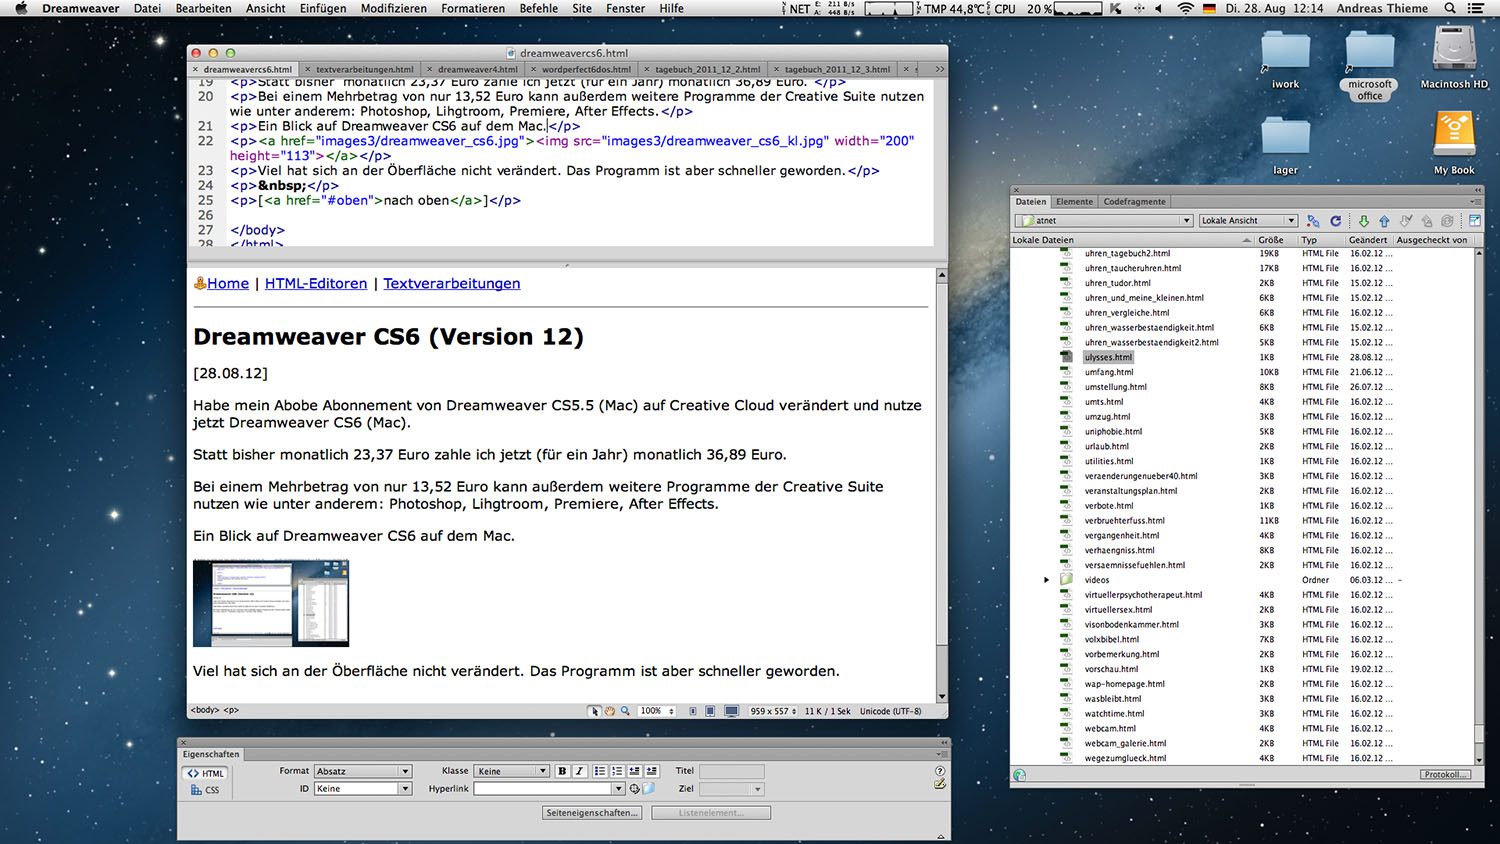Click the Check In files icon
Image resolution: width=1500 pixels, height=844 pixels.
1427,221
